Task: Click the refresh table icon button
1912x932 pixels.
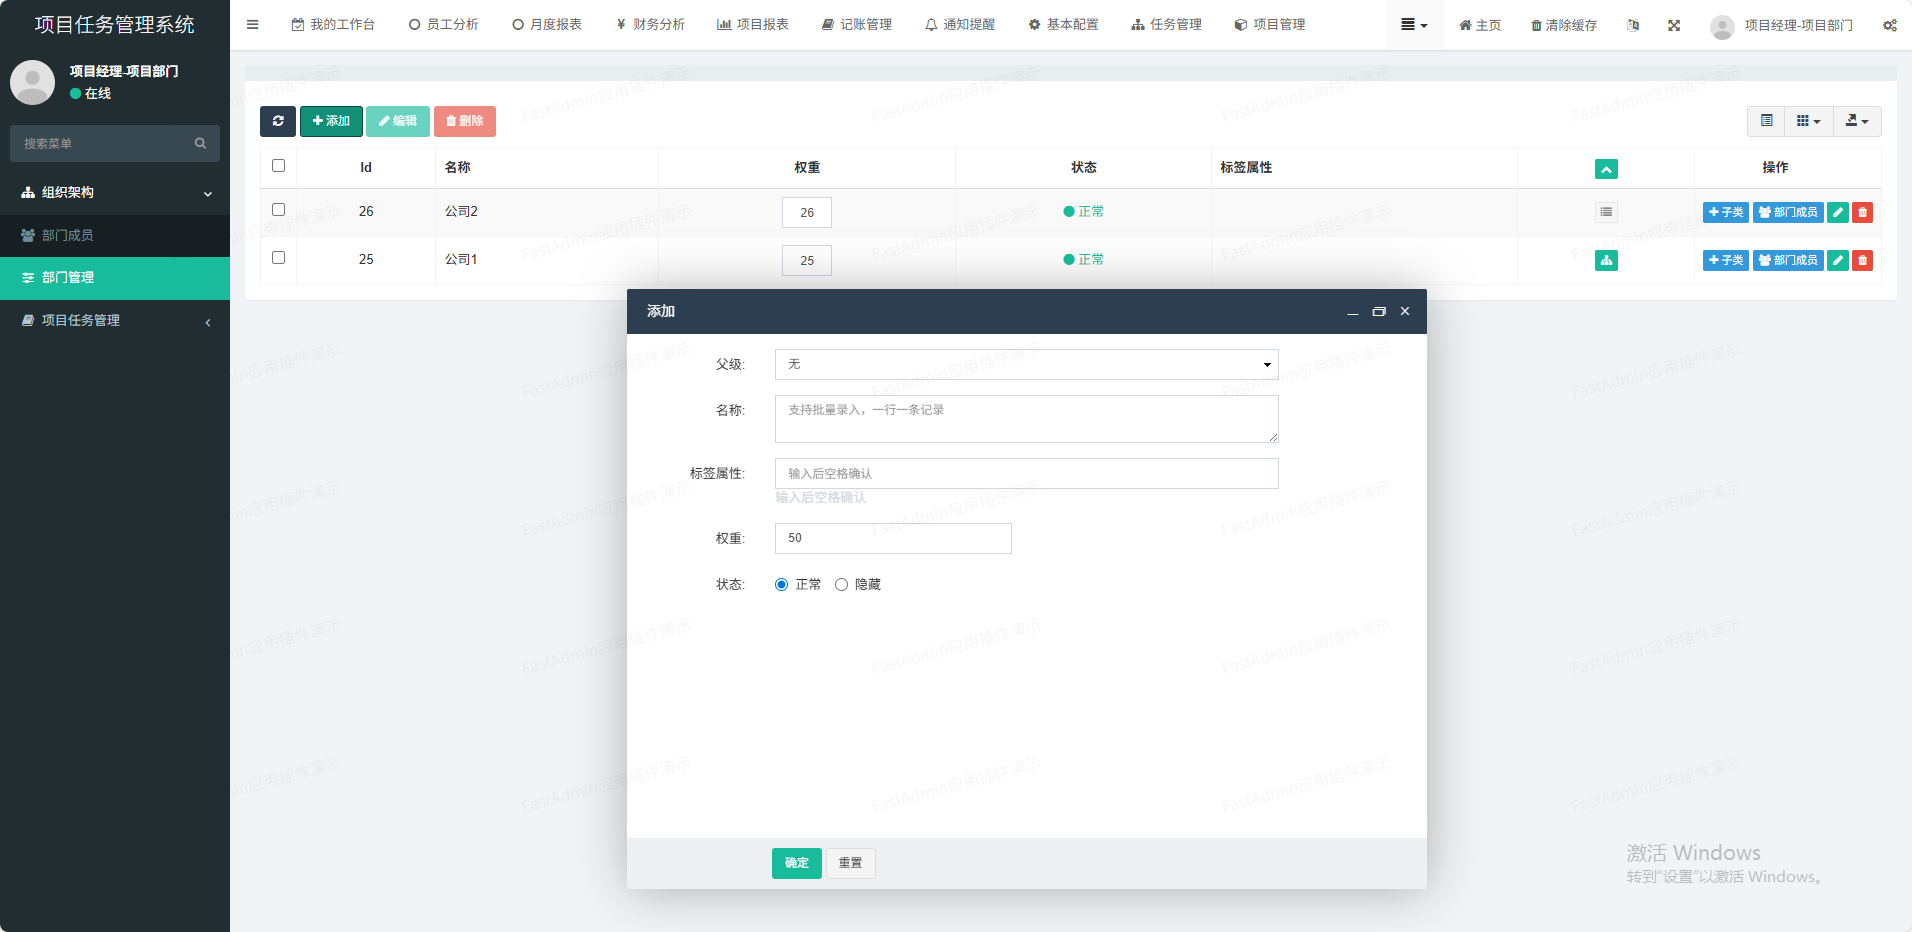Action: click(278, 121)
